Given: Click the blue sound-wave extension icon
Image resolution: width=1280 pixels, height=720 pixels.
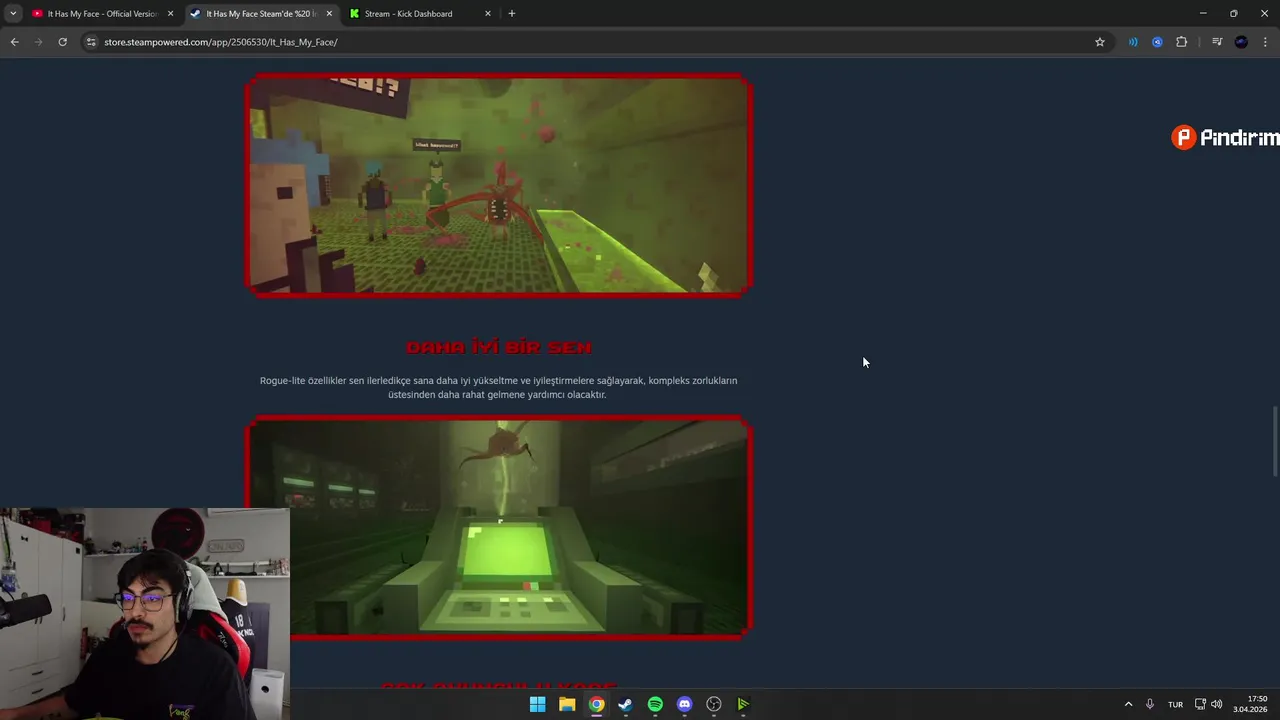Looking at the screenshot, I should click(x=1133, y=42).
